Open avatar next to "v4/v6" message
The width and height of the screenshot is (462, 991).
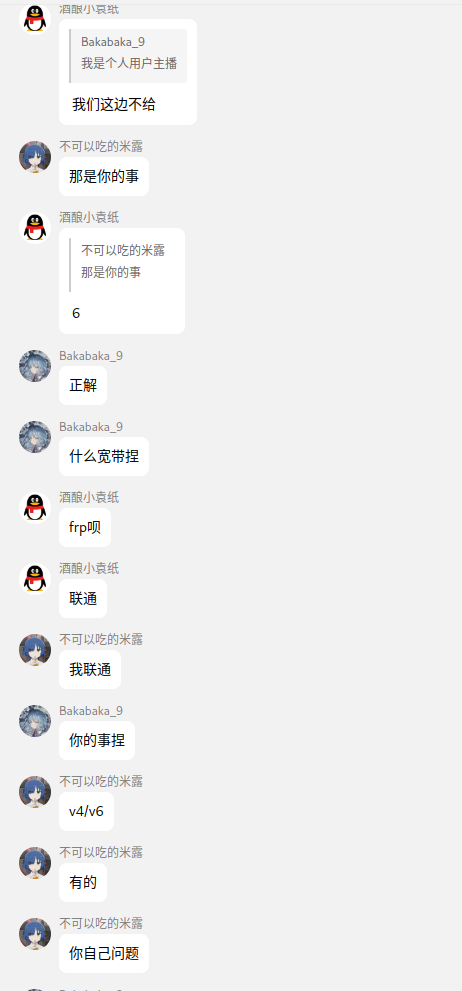tap(35, 792)
